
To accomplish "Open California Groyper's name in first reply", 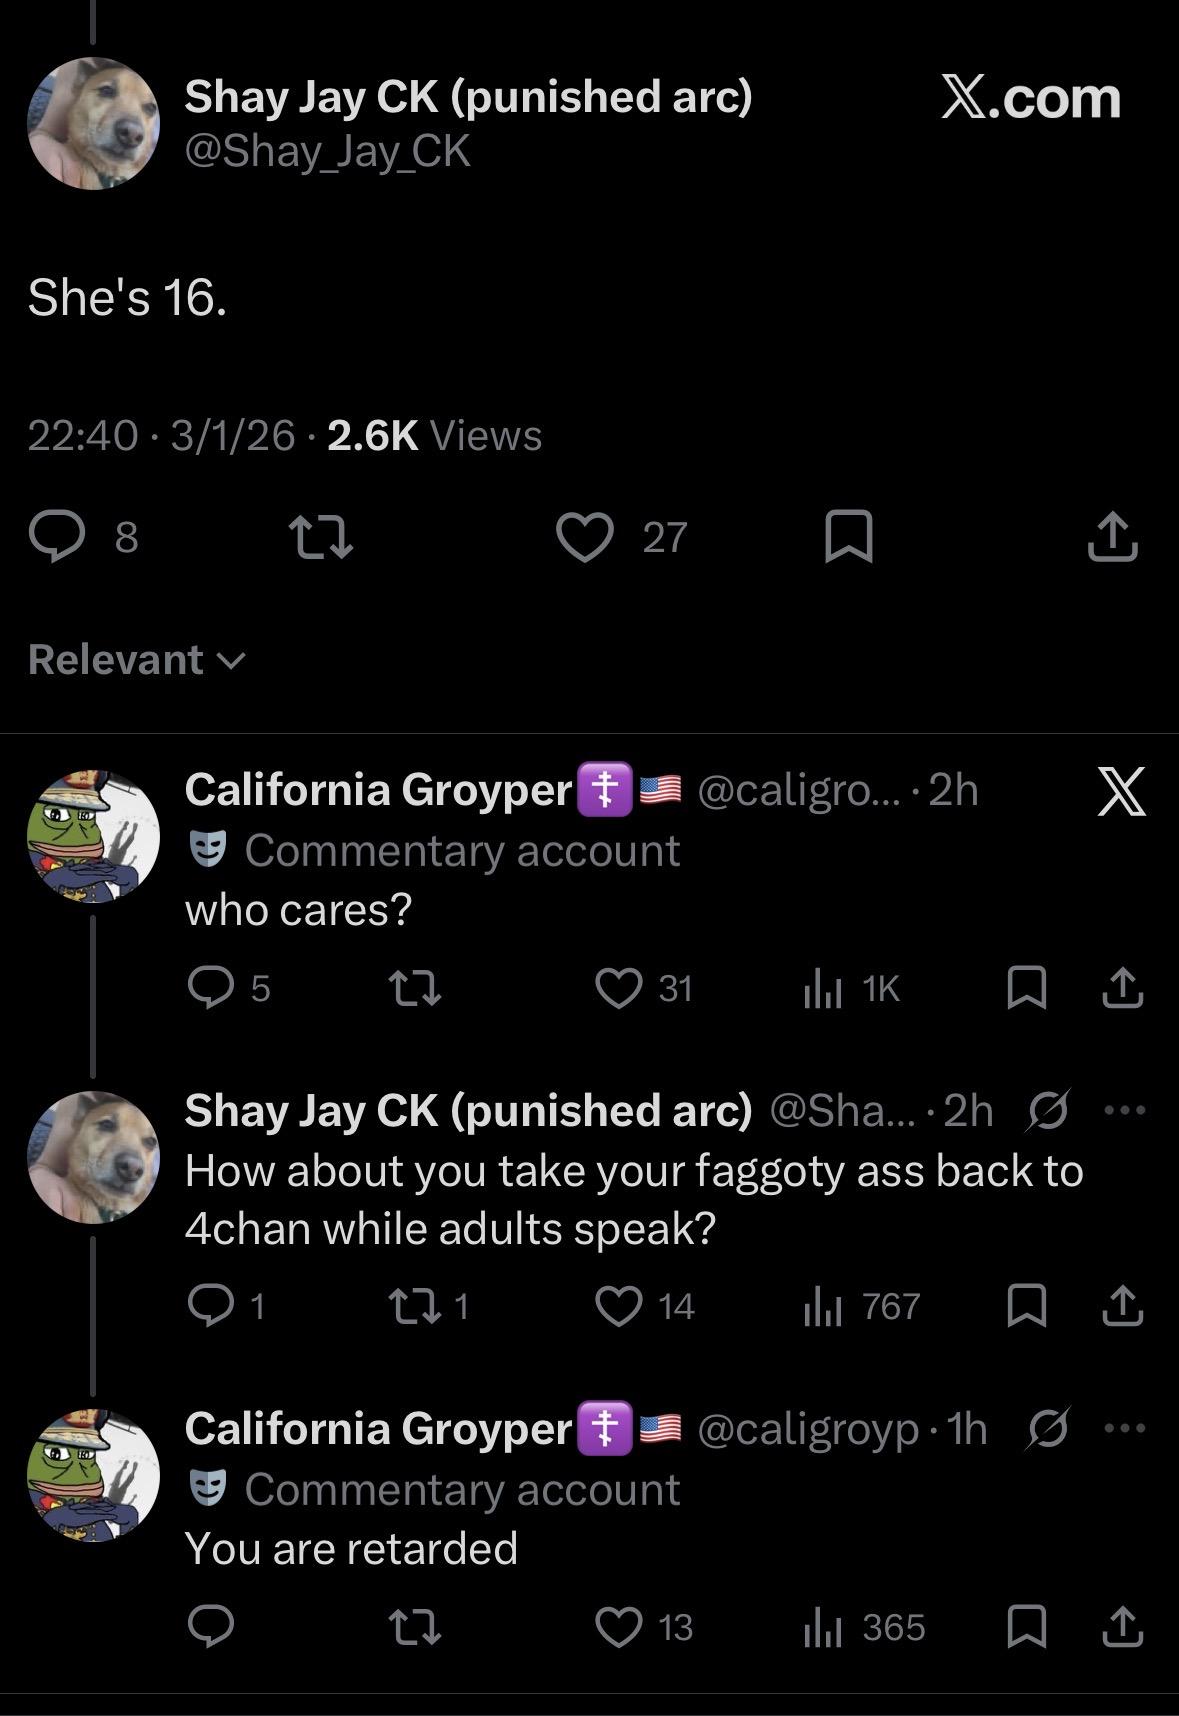I will coord(377,790).
